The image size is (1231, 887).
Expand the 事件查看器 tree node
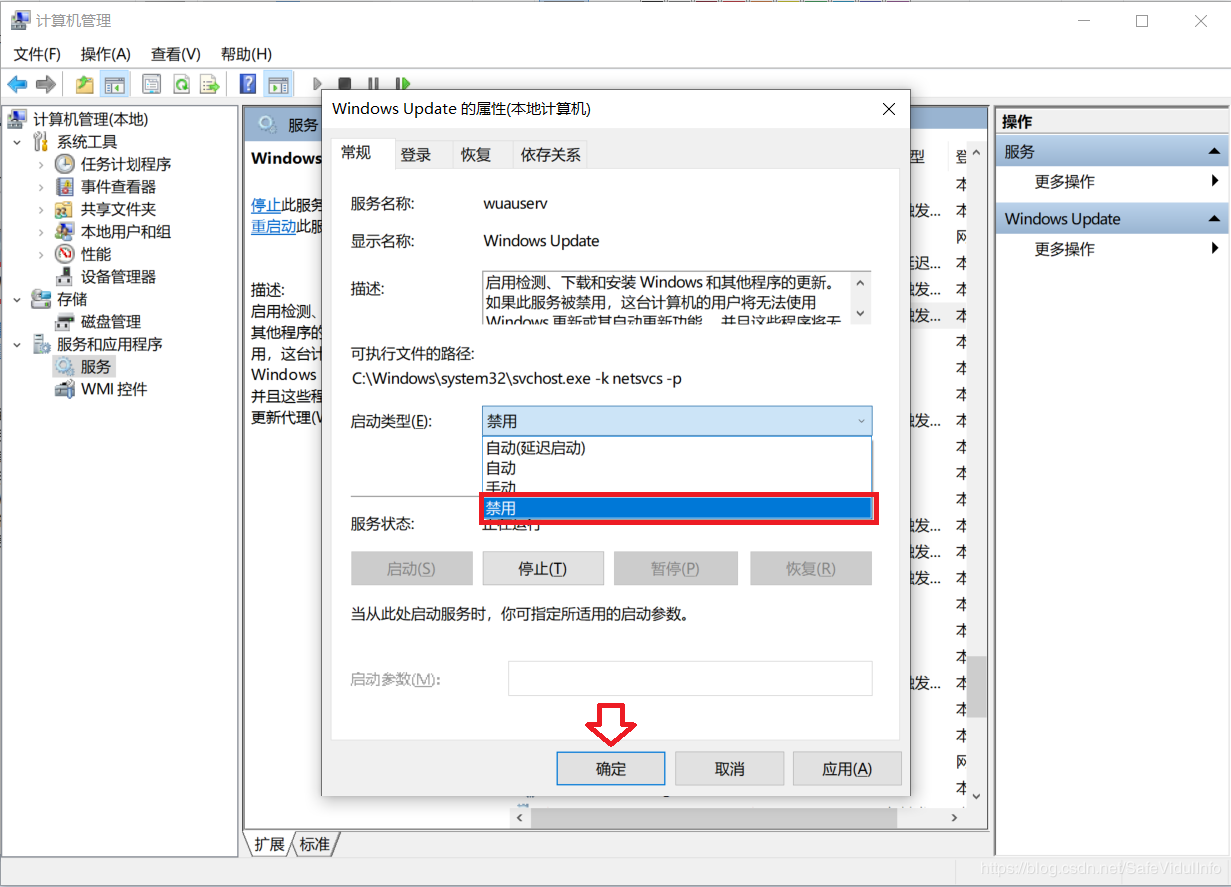41,187
